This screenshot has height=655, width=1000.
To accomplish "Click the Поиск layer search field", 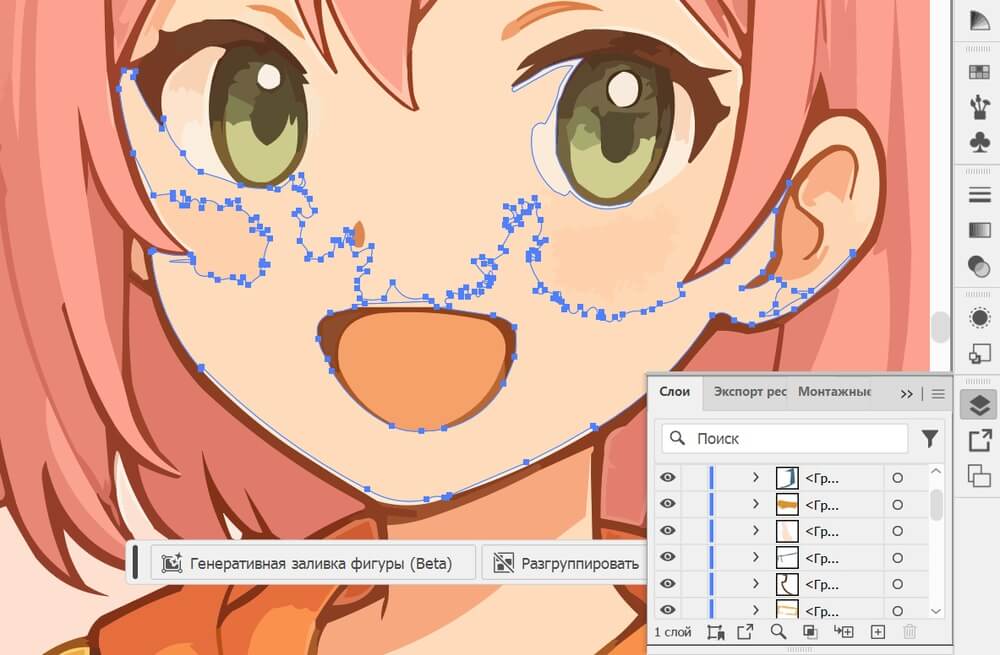I will pyautogui.click(x=784, y=438).
